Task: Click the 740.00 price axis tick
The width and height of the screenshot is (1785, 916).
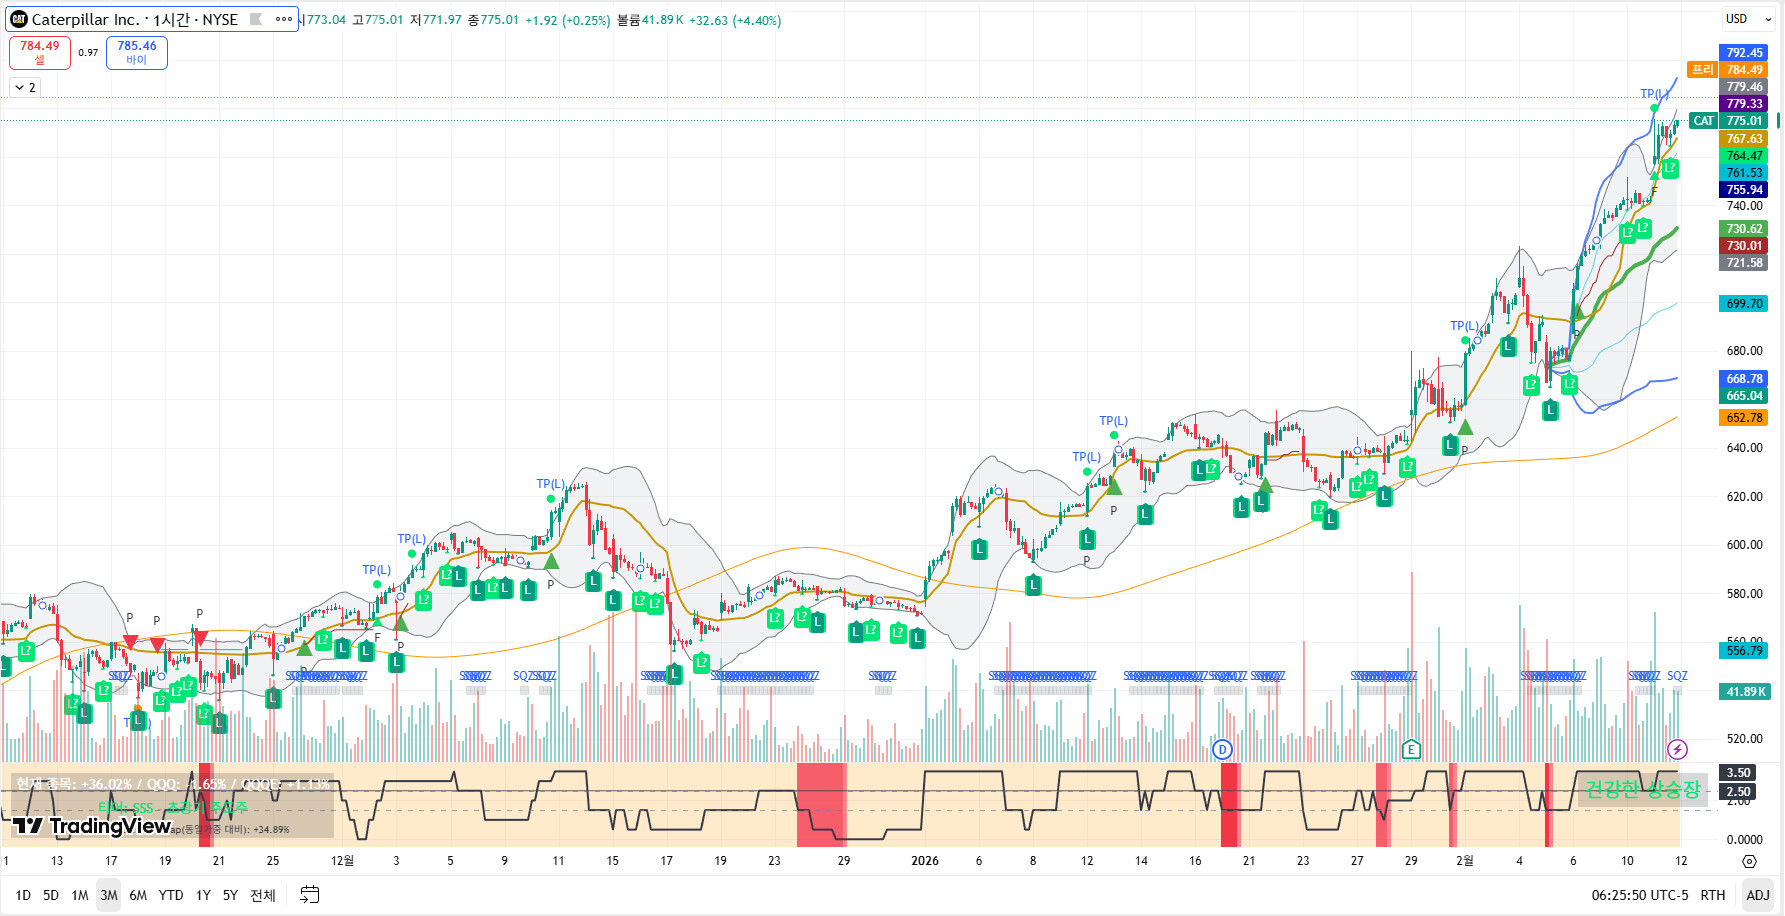Action: click(1744, 206)
